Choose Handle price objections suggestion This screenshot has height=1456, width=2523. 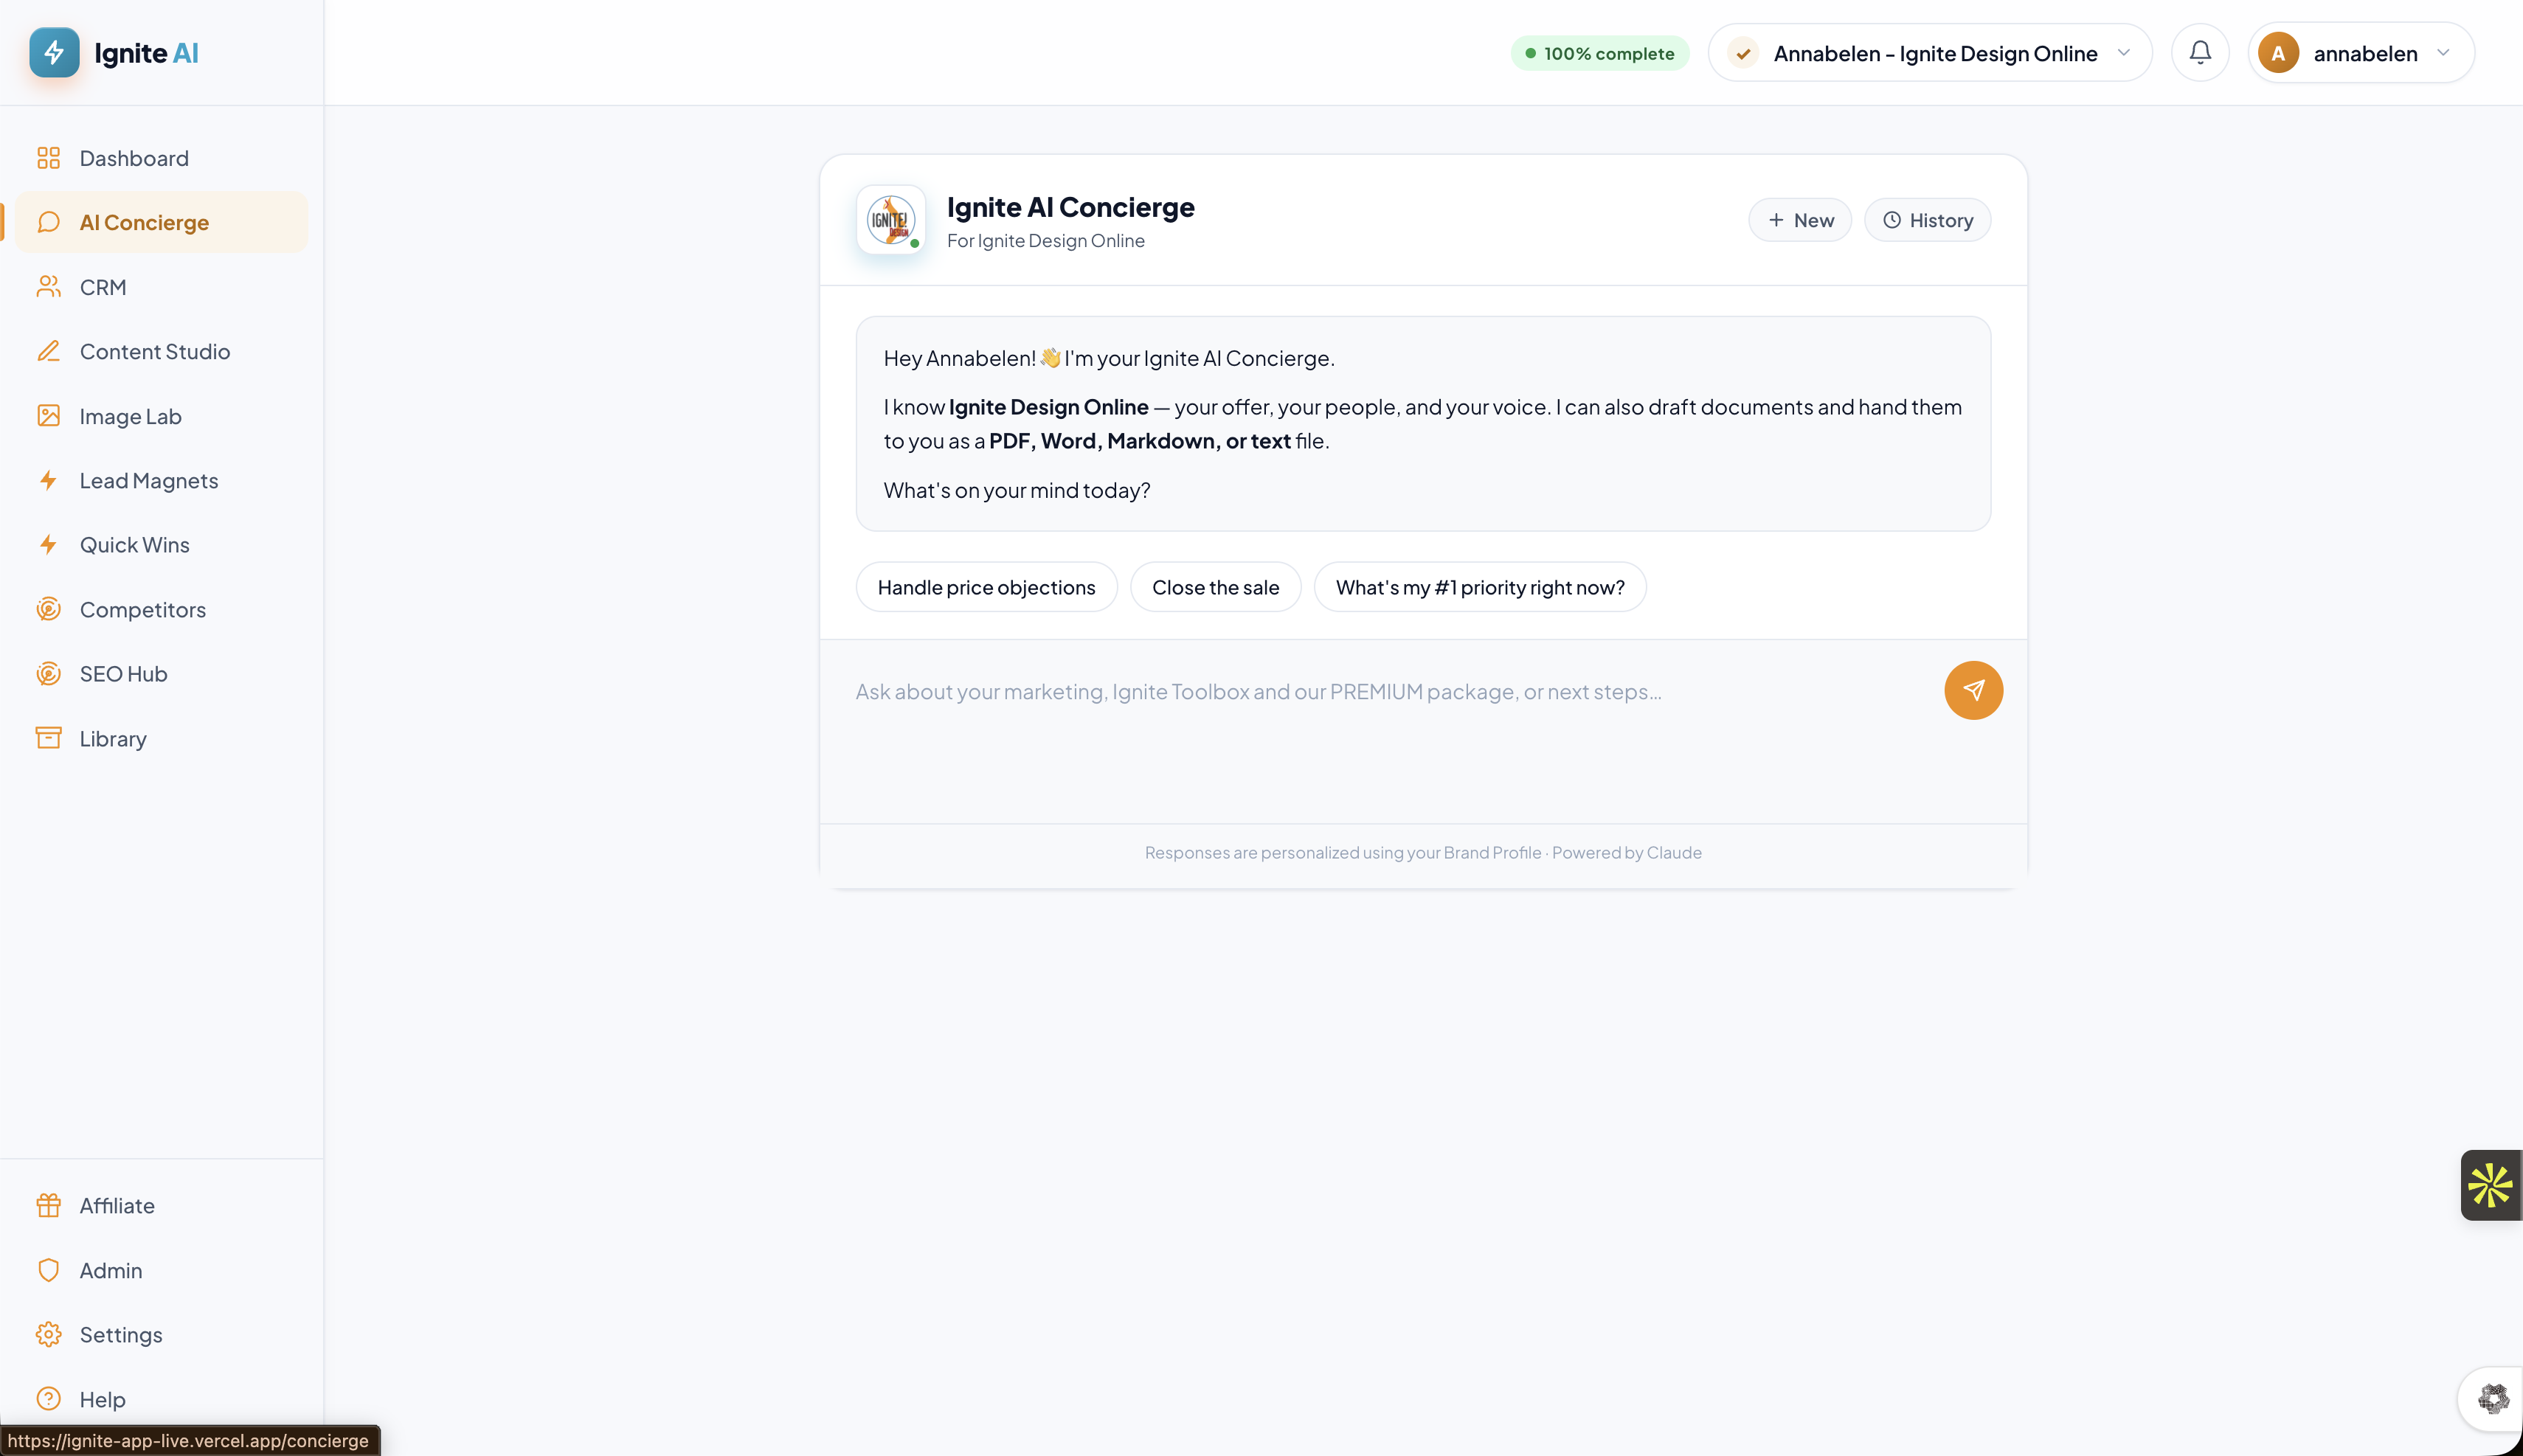(986, 587)
